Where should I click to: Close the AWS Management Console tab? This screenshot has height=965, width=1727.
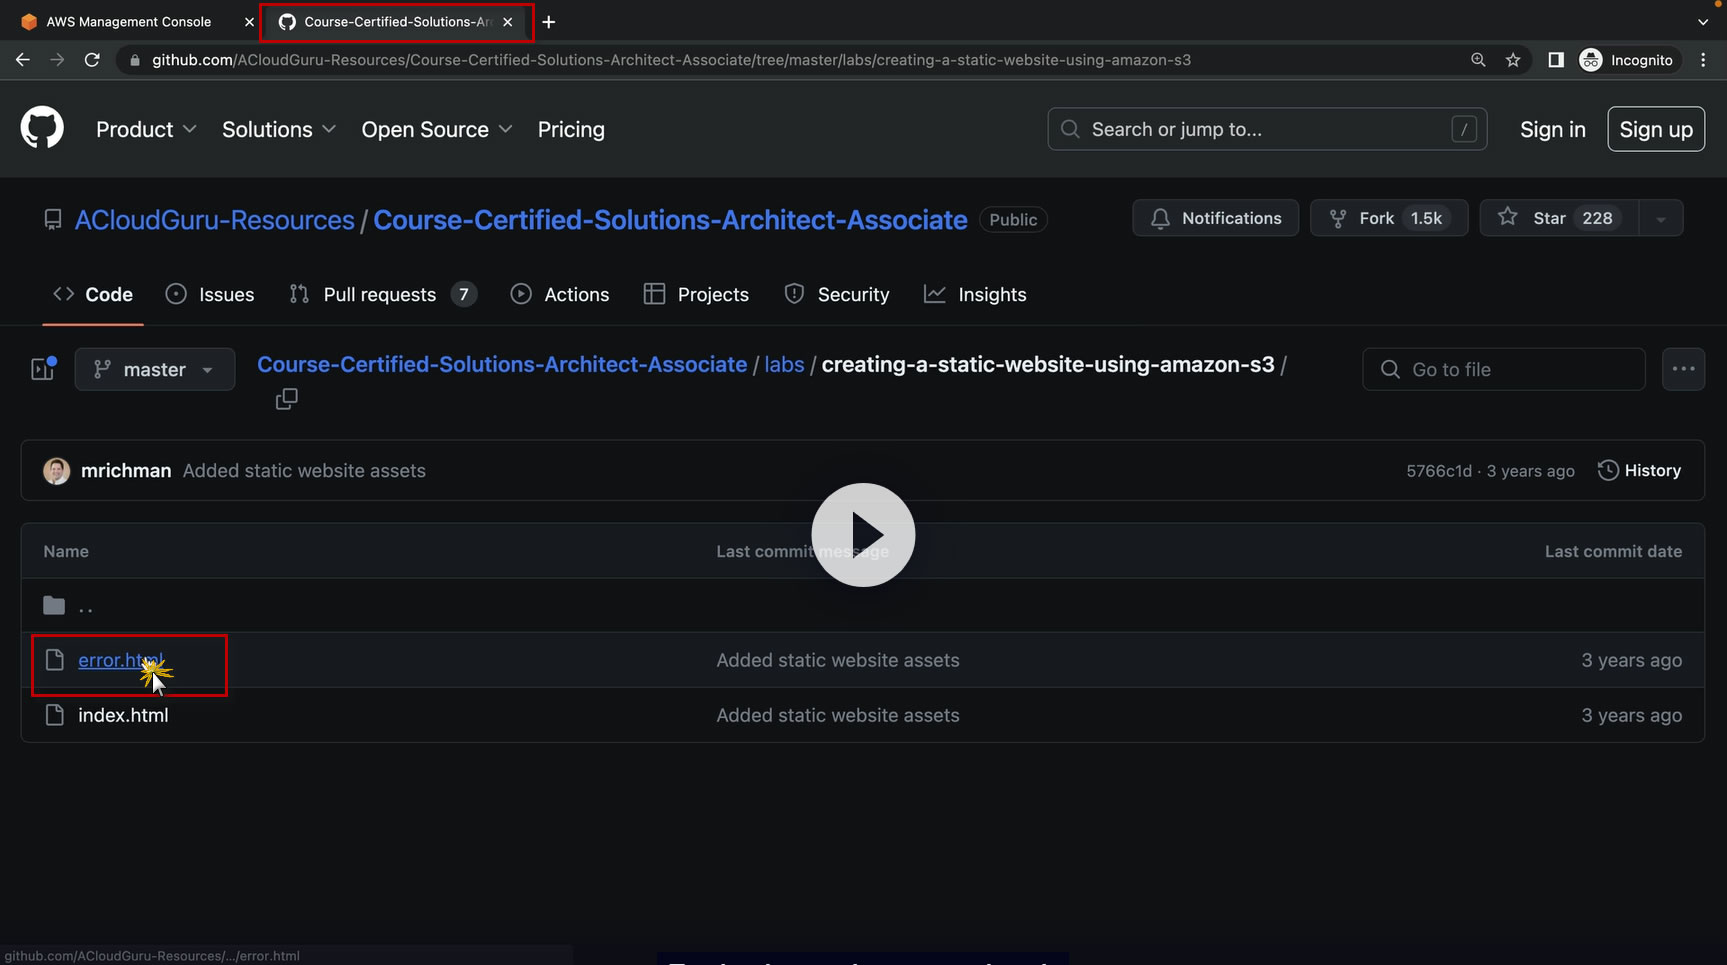pyautogui.click(x=249, y=22)
